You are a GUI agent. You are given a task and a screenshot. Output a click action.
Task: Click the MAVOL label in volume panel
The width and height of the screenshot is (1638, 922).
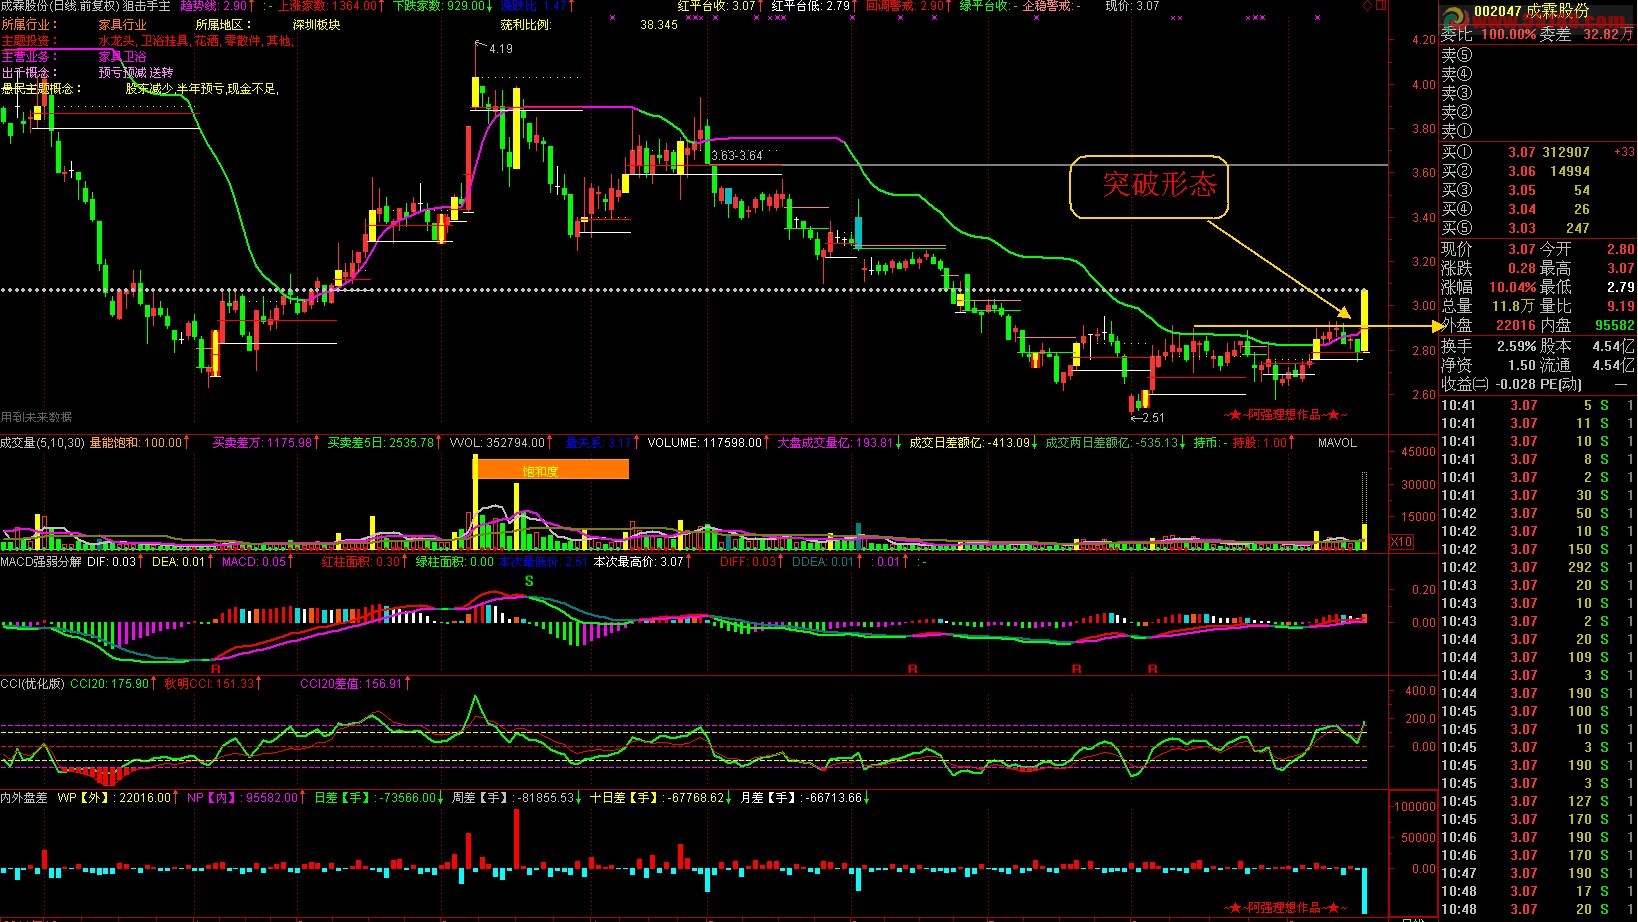pos(1337,442)
